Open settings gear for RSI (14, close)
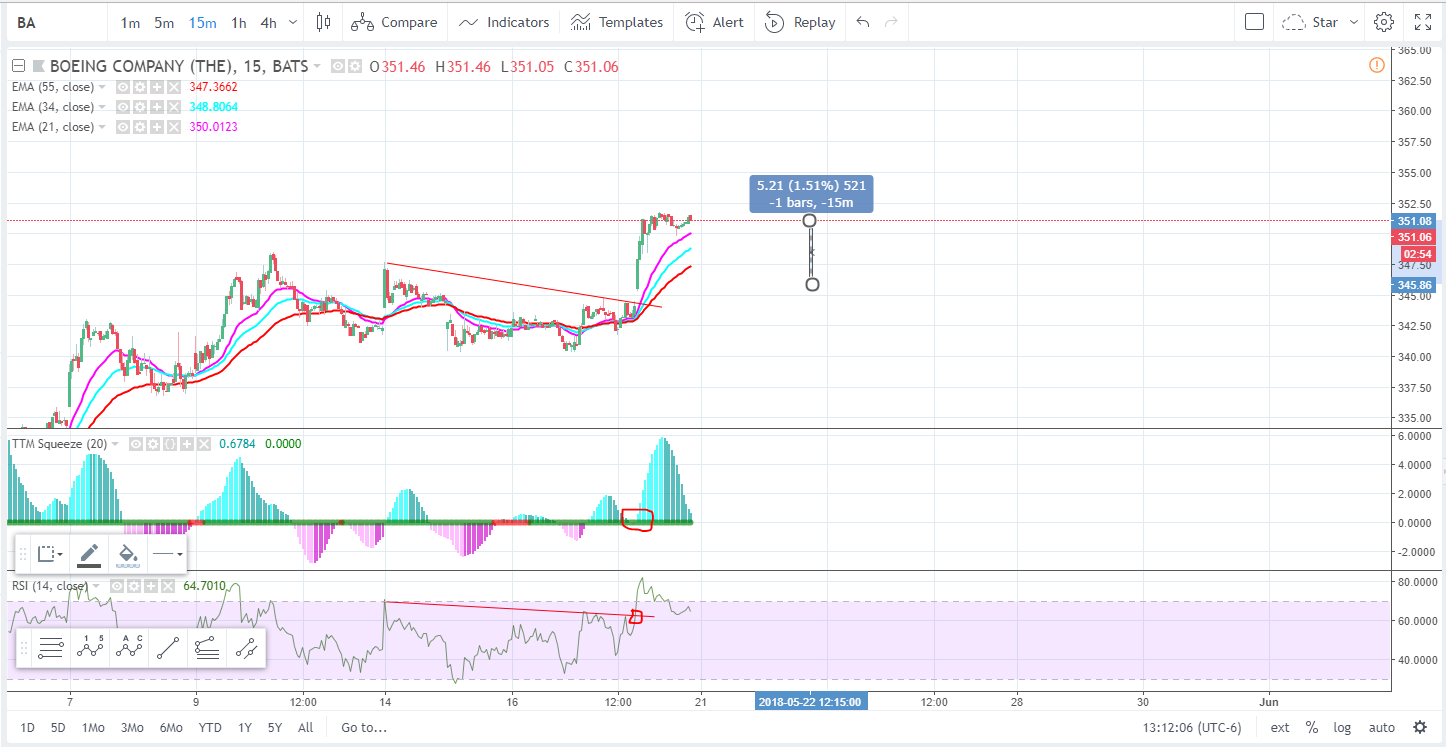 coord(134,586)
